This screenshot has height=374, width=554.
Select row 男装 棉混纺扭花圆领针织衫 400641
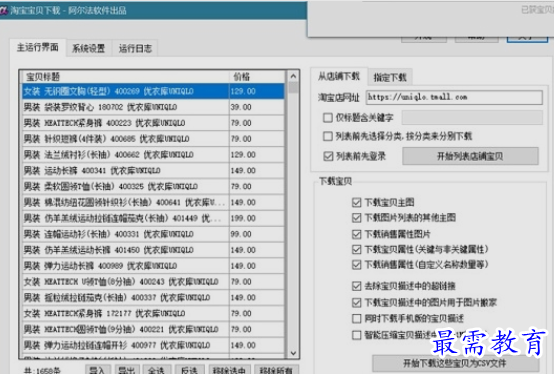point(153,202)
